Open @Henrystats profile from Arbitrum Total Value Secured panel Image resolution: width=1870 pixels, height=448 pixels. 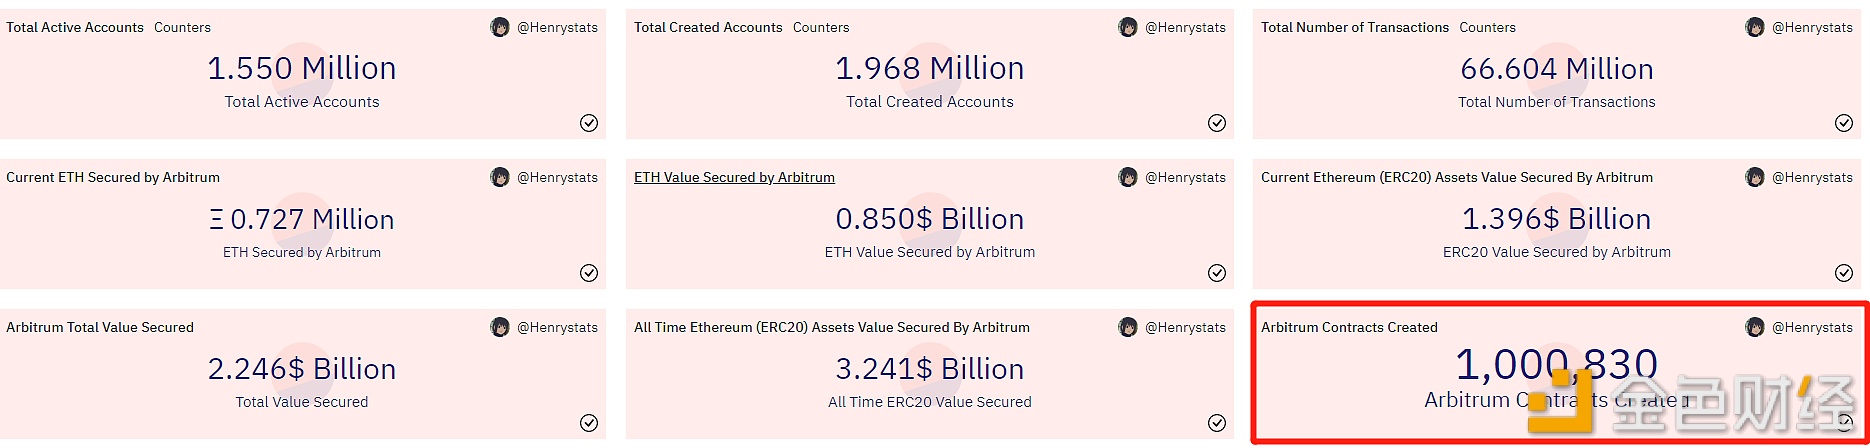tap(557, 327)
